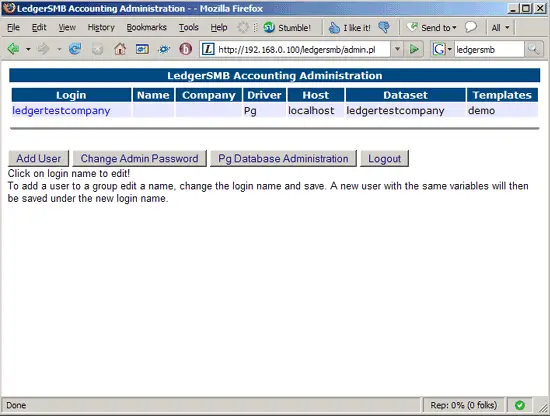
Task: Open the Forward history dropdown arrow
Action: click(59, 49)
